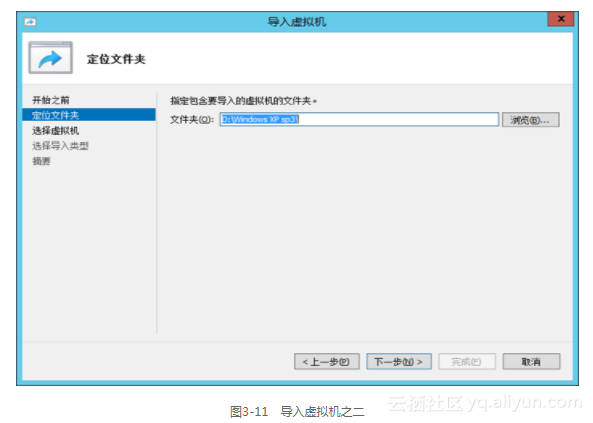The width and height of the screenshot is (593, 423).
Task: Click the large blue arrow wizard icon
Action: (x=51, y=58)
